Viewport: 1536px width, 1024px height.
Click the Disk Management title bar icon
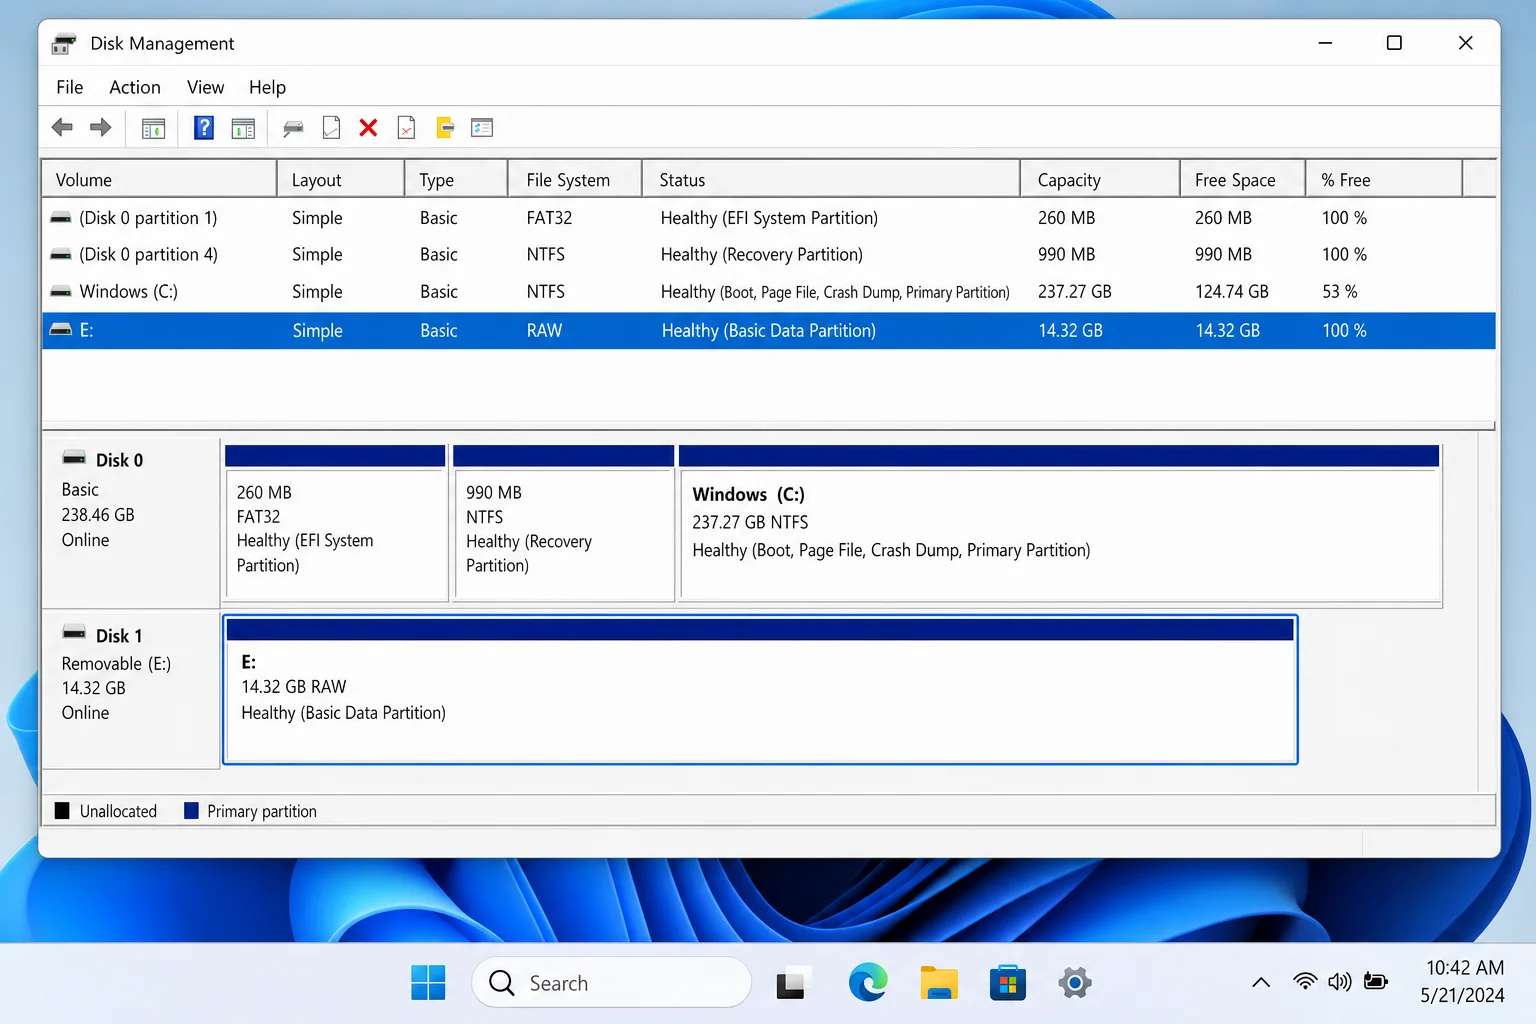pyautogui.click(x=64, y=44)
